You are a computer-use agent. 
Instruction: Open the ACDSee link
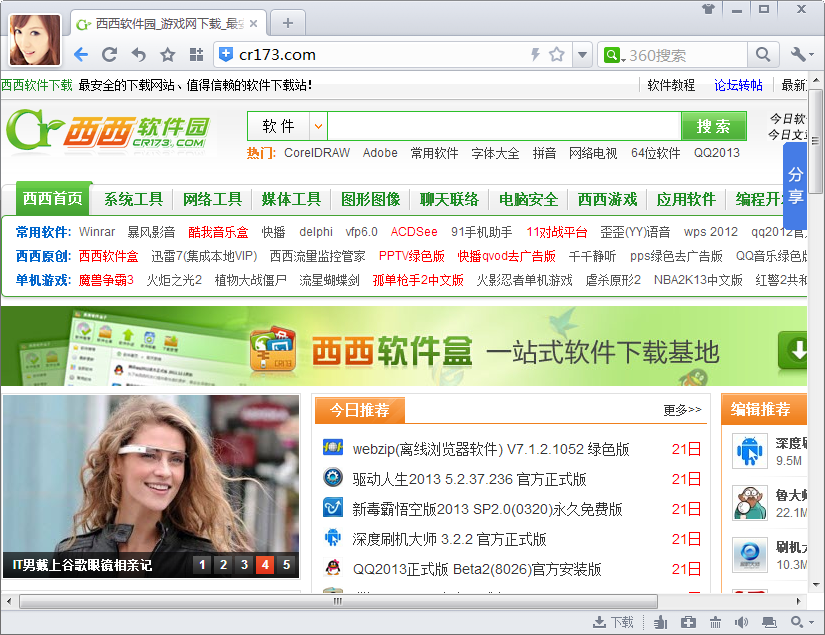414,232
